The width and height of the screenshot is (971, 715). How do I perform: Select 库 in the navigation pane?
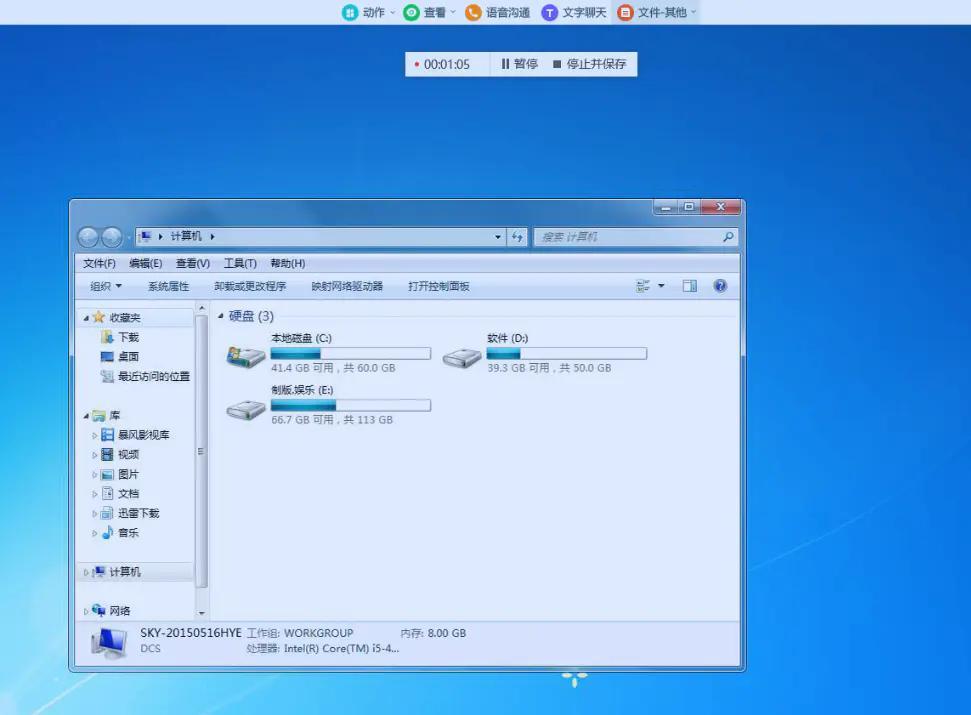tap(115, 415)
